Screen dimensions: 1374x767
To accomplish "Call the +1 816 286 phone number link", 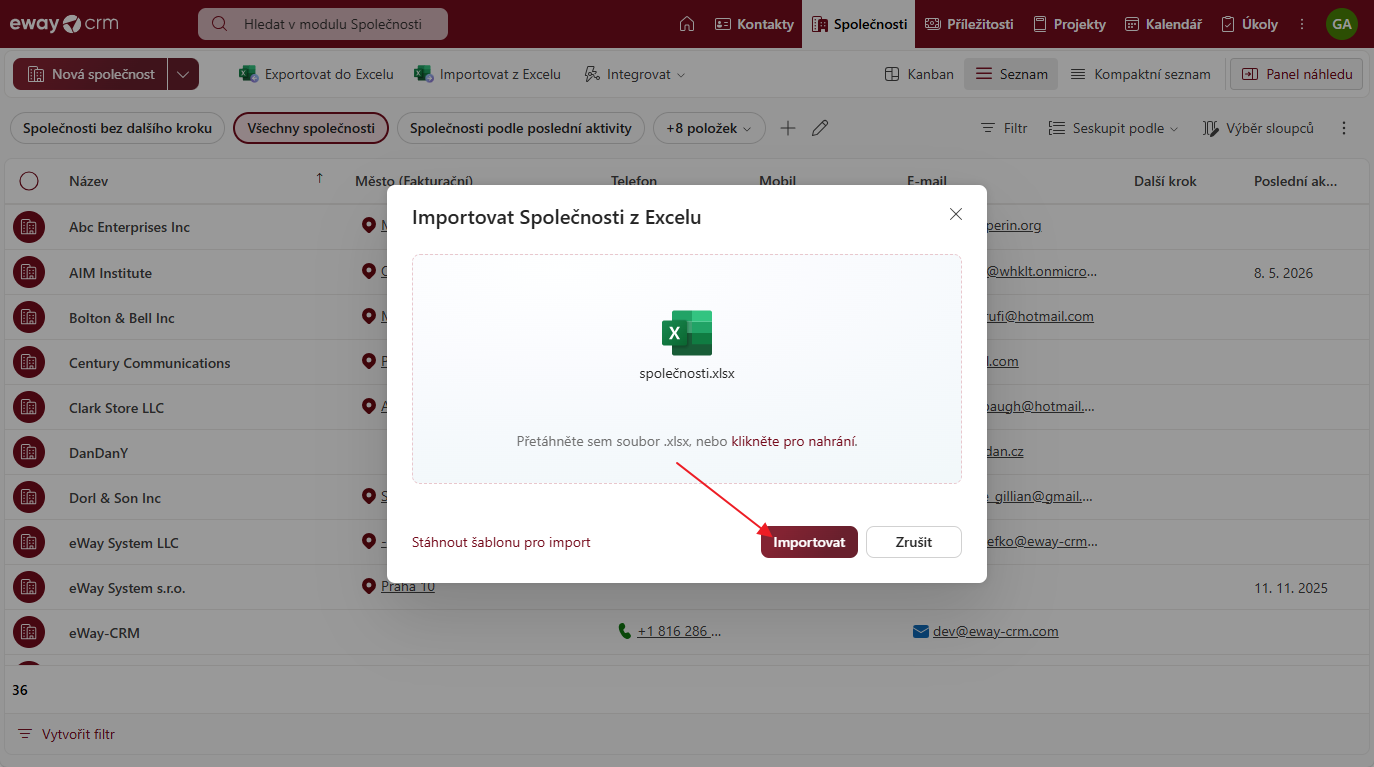I will click(x=678, y=631).
